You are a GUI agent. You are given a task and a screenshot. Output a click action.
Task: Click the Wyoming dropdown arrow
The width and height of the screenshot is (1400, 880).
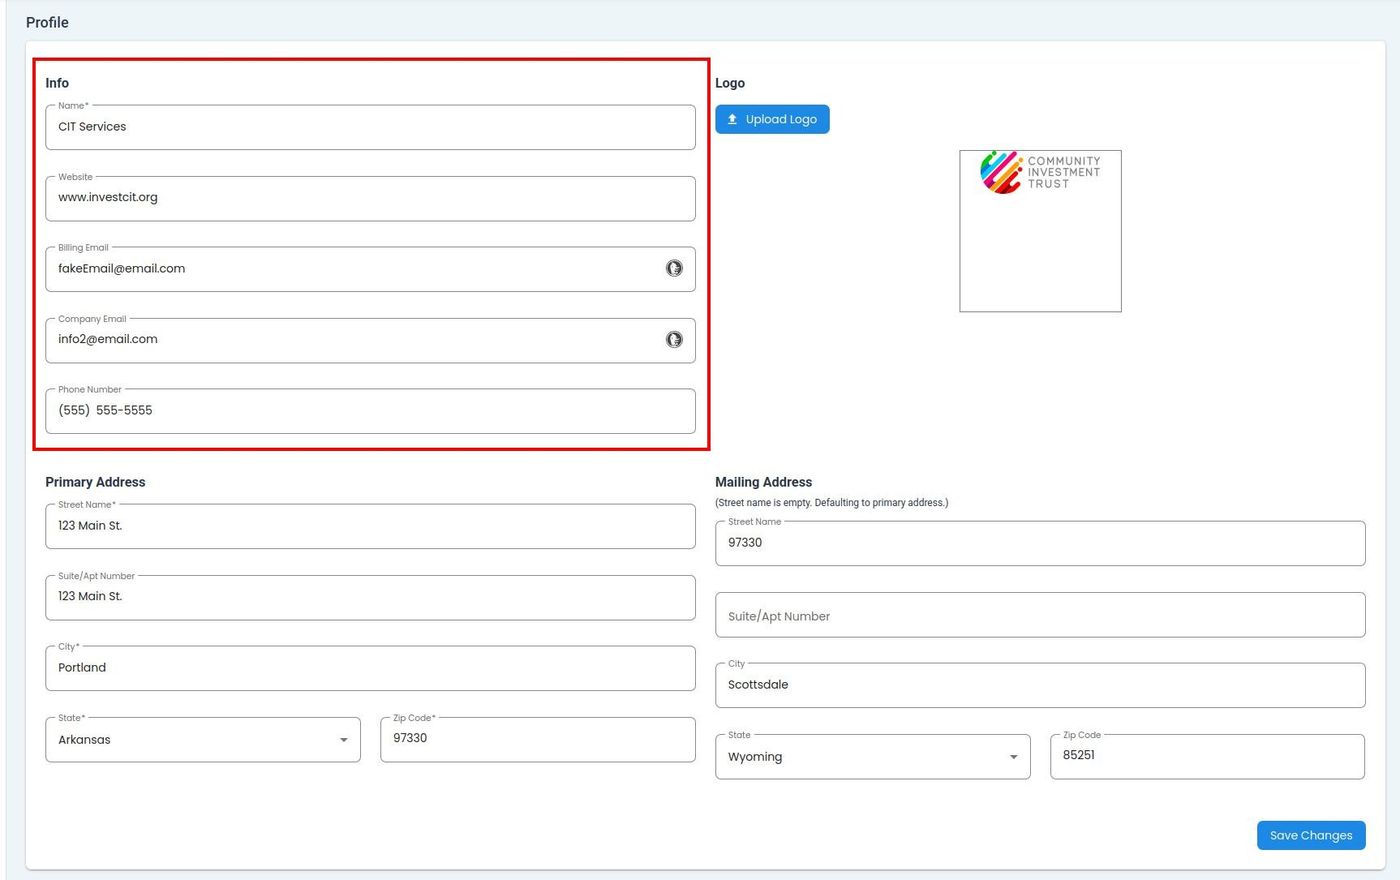point(1013,757)
